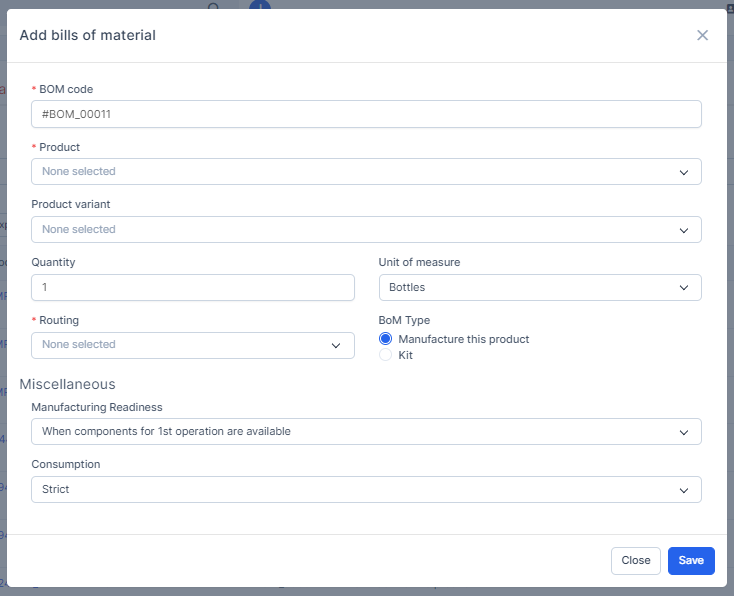Click the chevron arrow in Product variant field
The width and height of the screenshot is (734, 596).
(684, 230)
